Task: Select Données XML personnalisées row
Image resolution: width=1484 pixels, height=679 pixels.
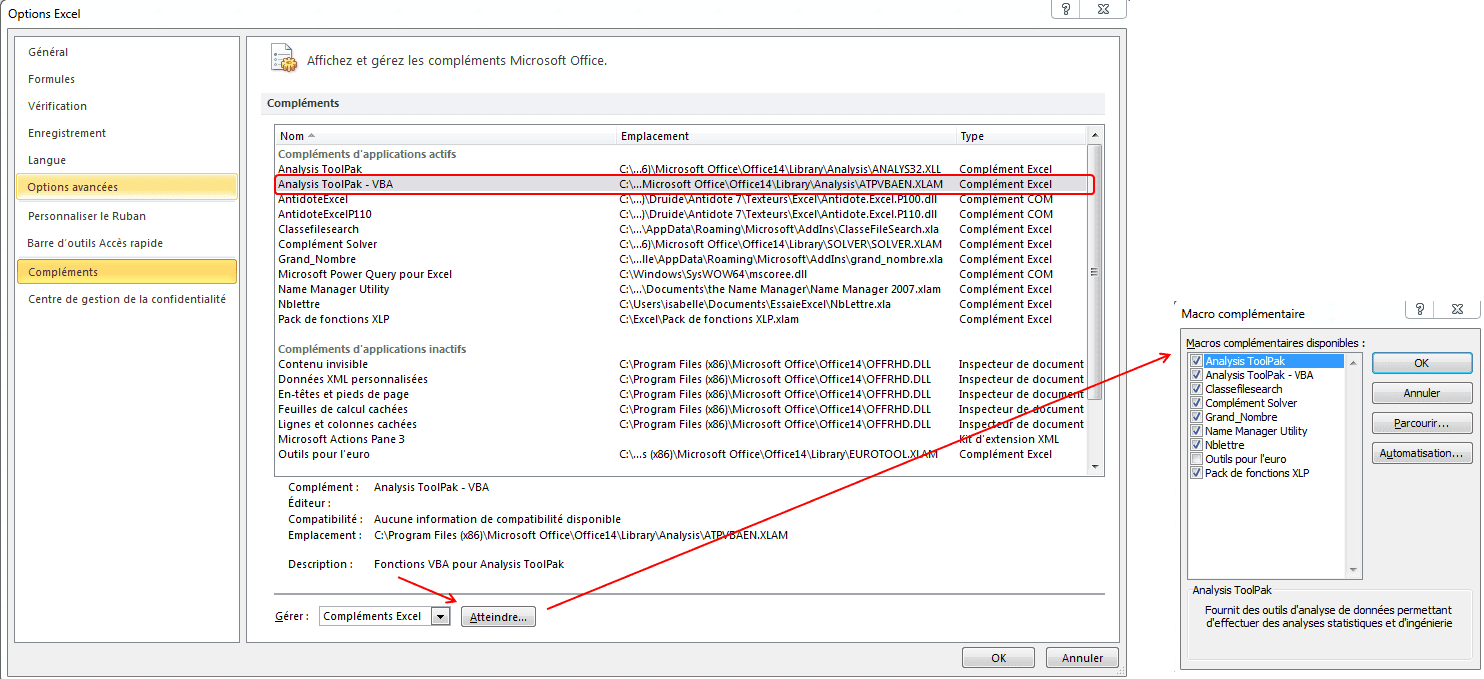Action: click(x=681, y=379)
